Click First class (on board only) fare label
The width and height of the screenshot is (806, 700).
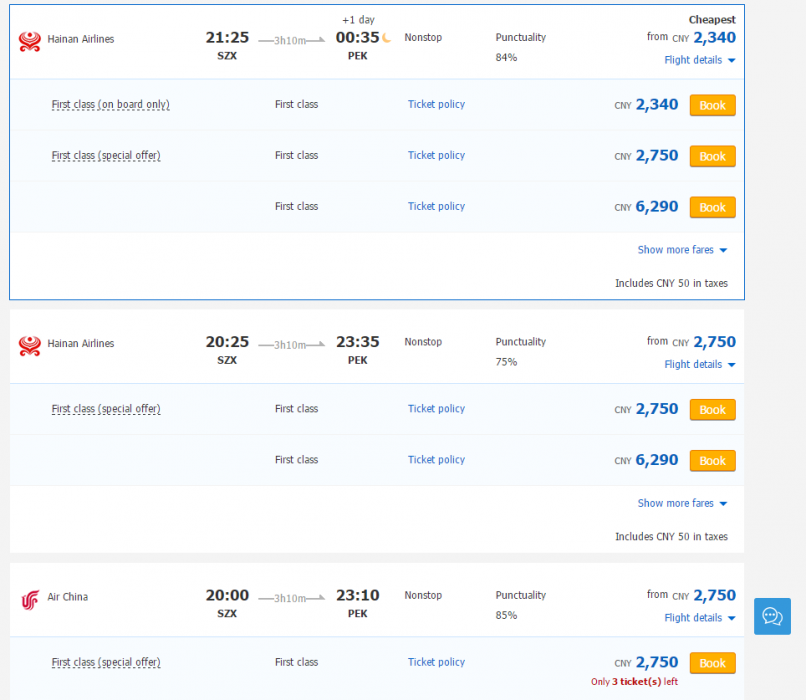point(110,104)
